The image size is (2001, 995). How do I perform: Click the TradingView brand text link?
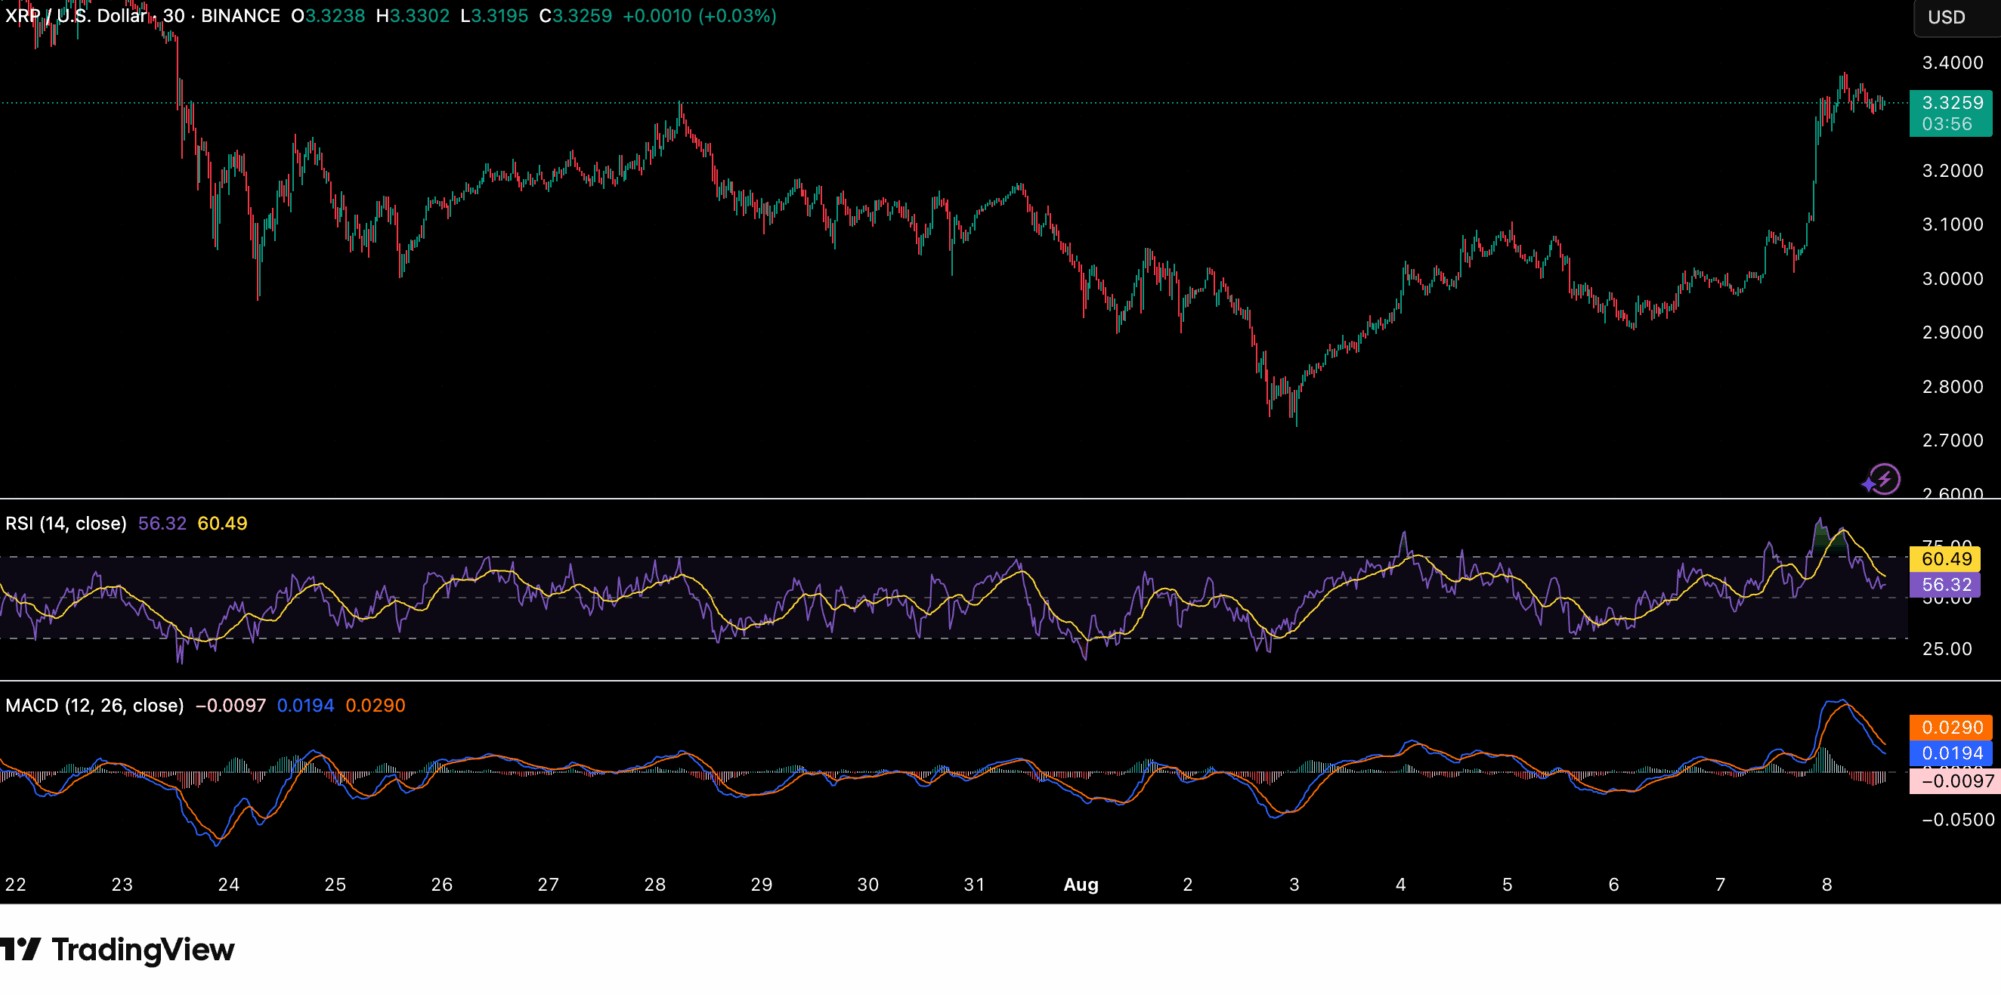coord(143,949)
